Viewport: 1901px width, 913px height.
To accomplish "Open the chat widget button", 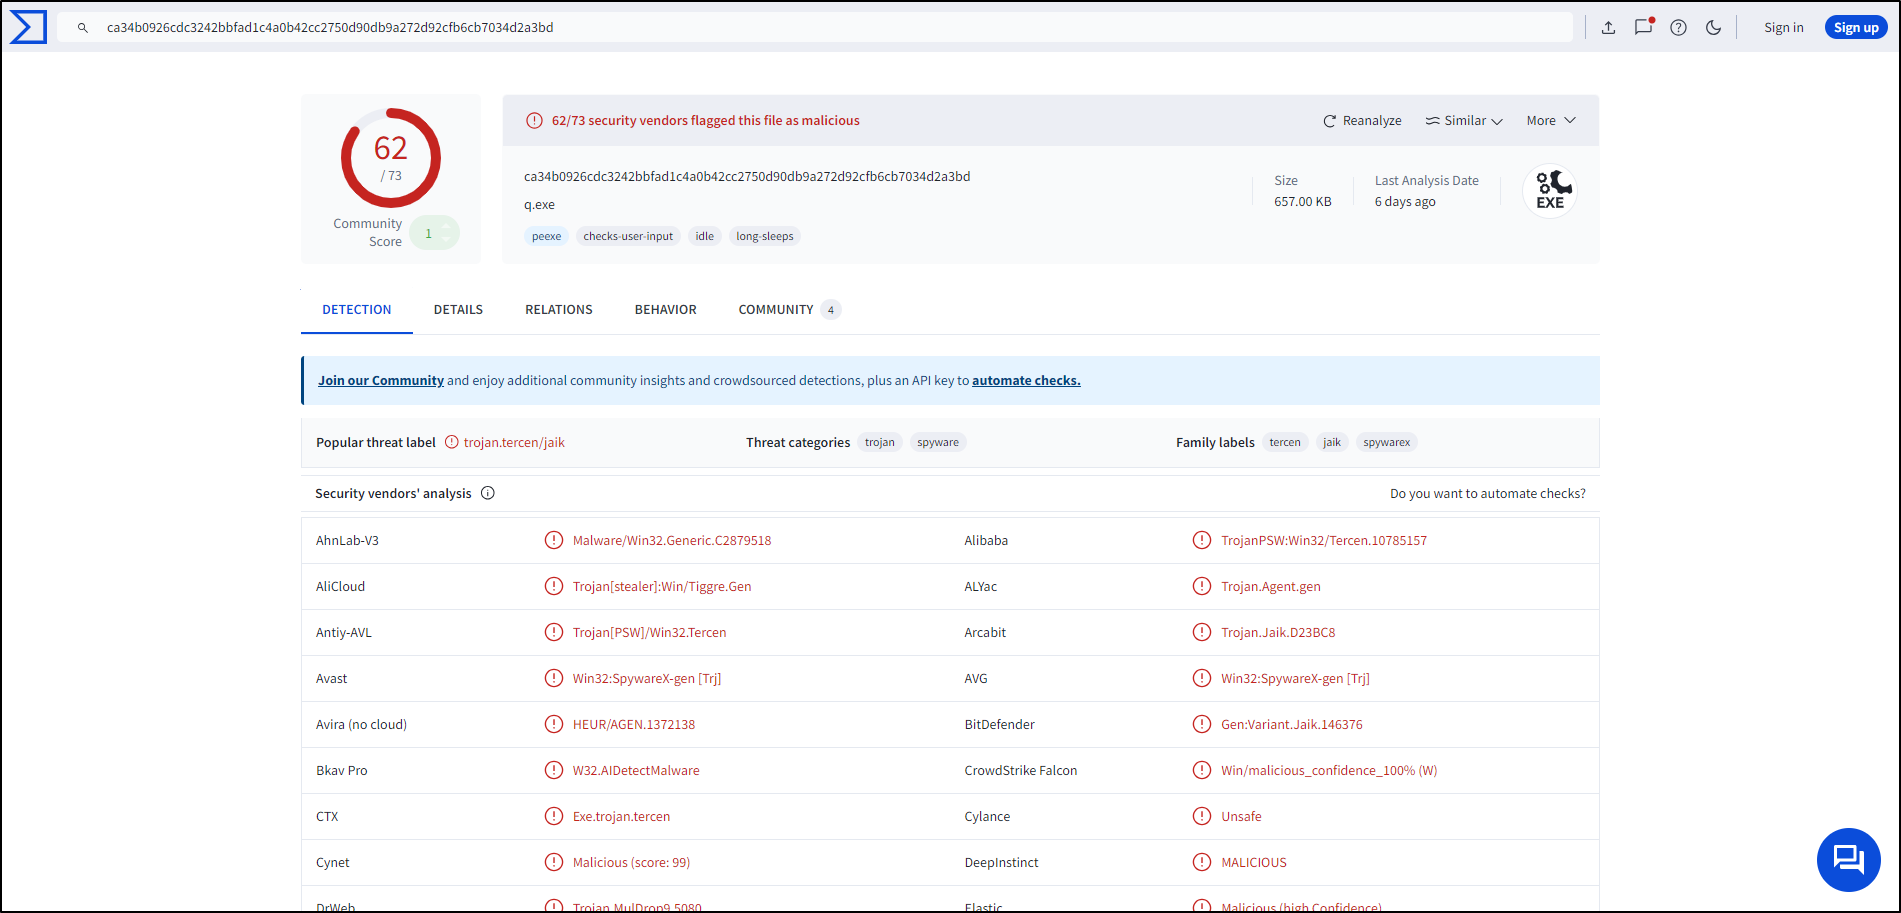I will coord(1848,859).
